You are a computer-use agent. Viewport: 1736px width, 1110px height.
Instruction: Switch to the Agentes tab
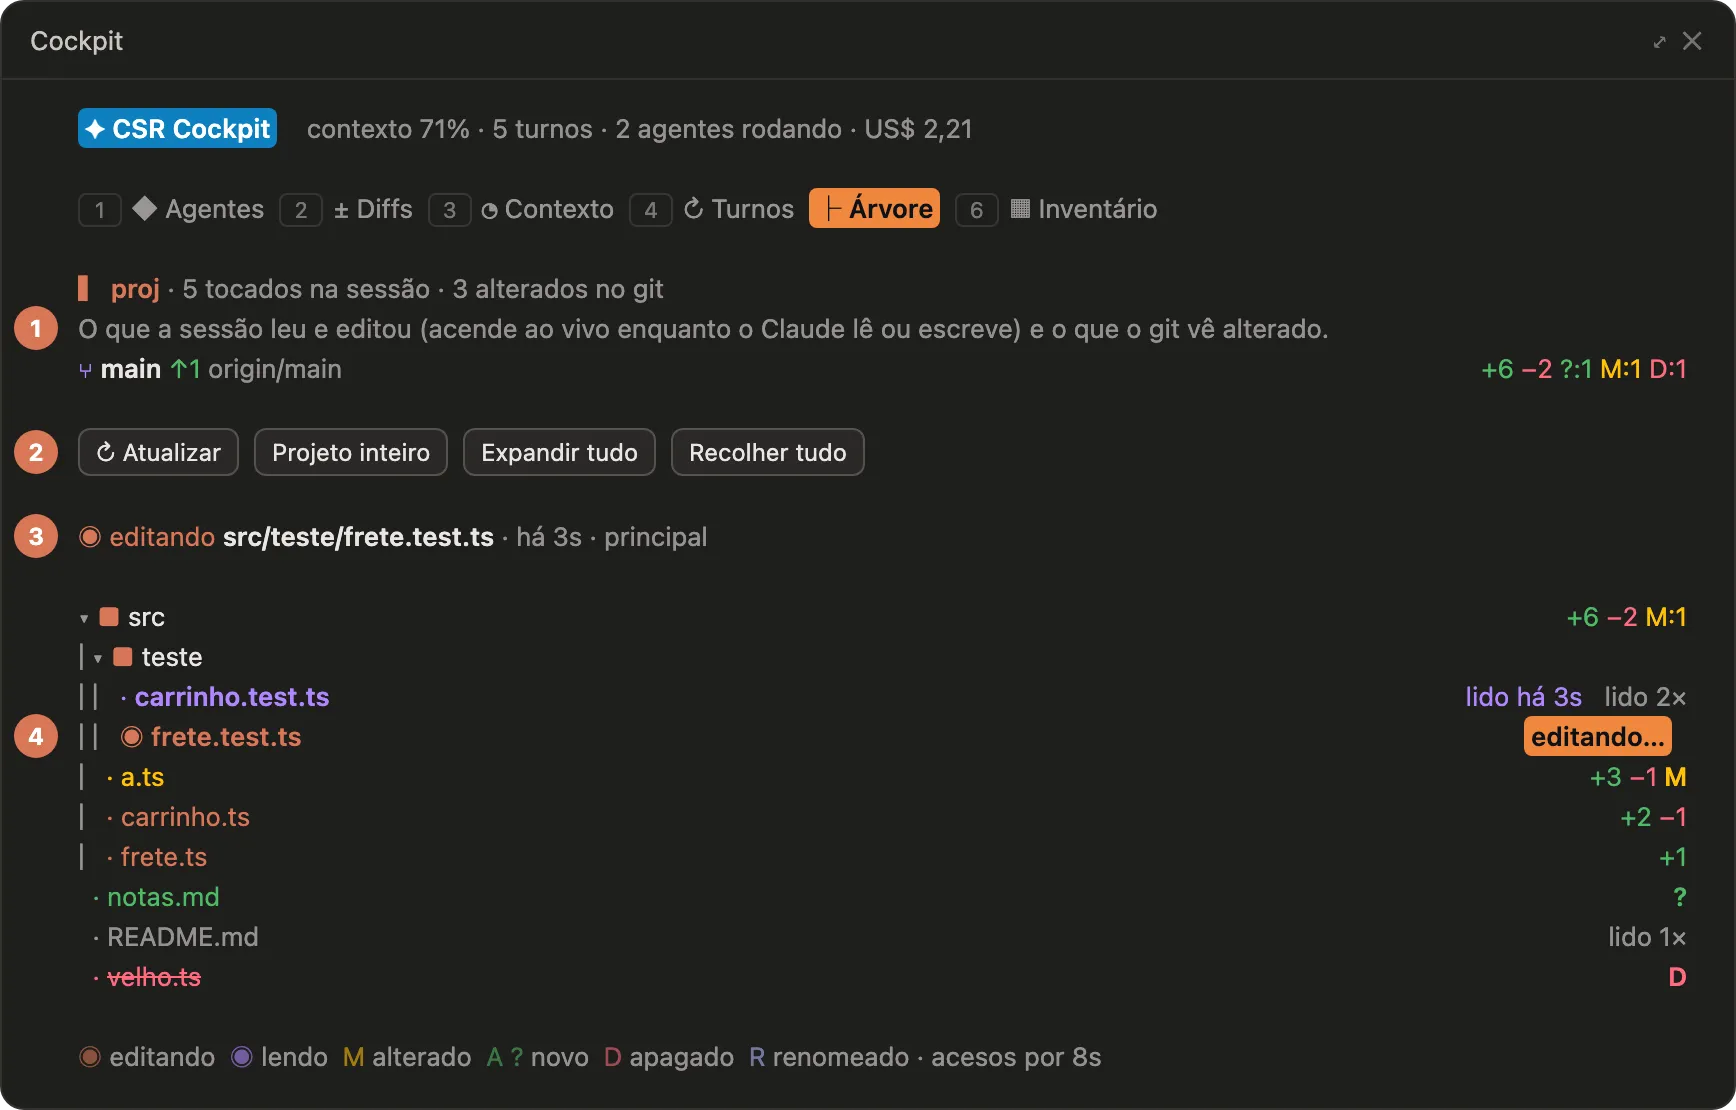(198, 209)
